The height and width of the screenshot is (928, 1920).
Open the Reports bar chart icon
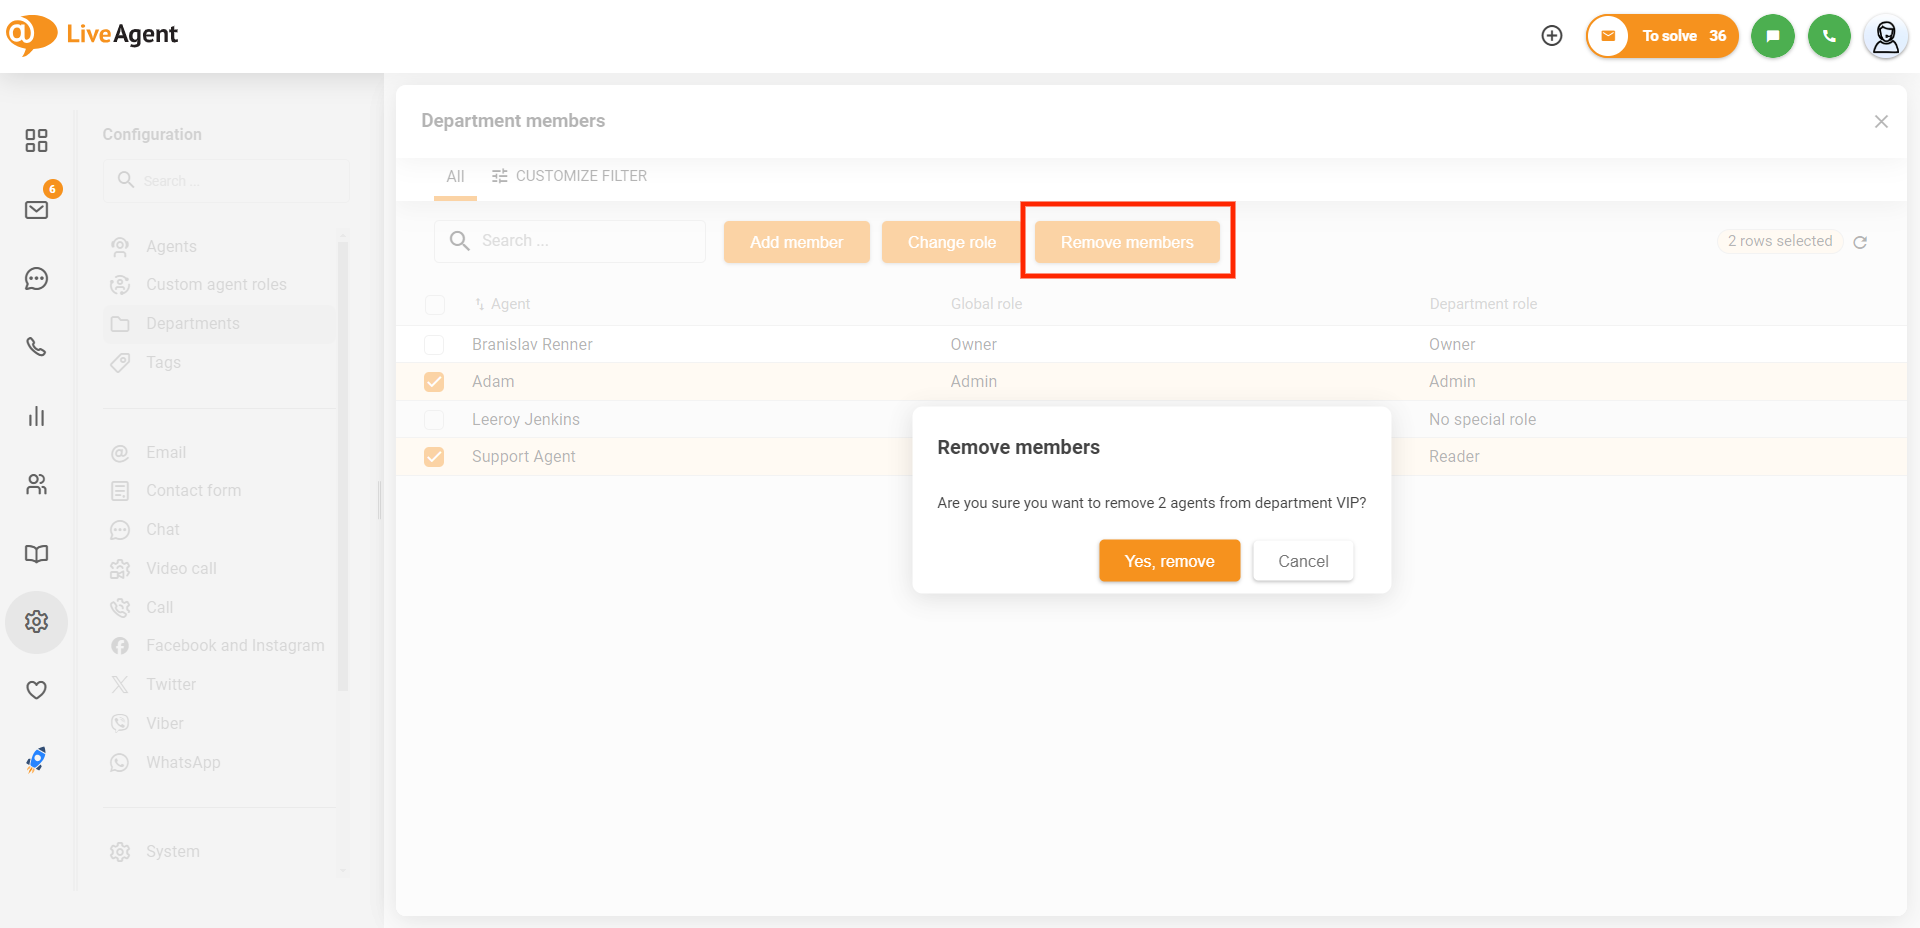(36, 416)
